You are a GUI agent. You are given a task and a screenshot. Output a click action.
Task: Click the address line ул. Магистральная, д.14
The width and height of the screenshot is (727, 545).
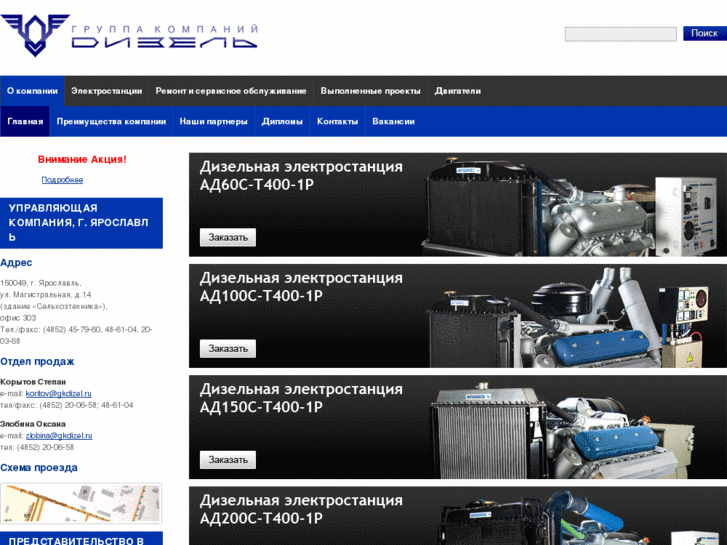click(x=45, y=295)
